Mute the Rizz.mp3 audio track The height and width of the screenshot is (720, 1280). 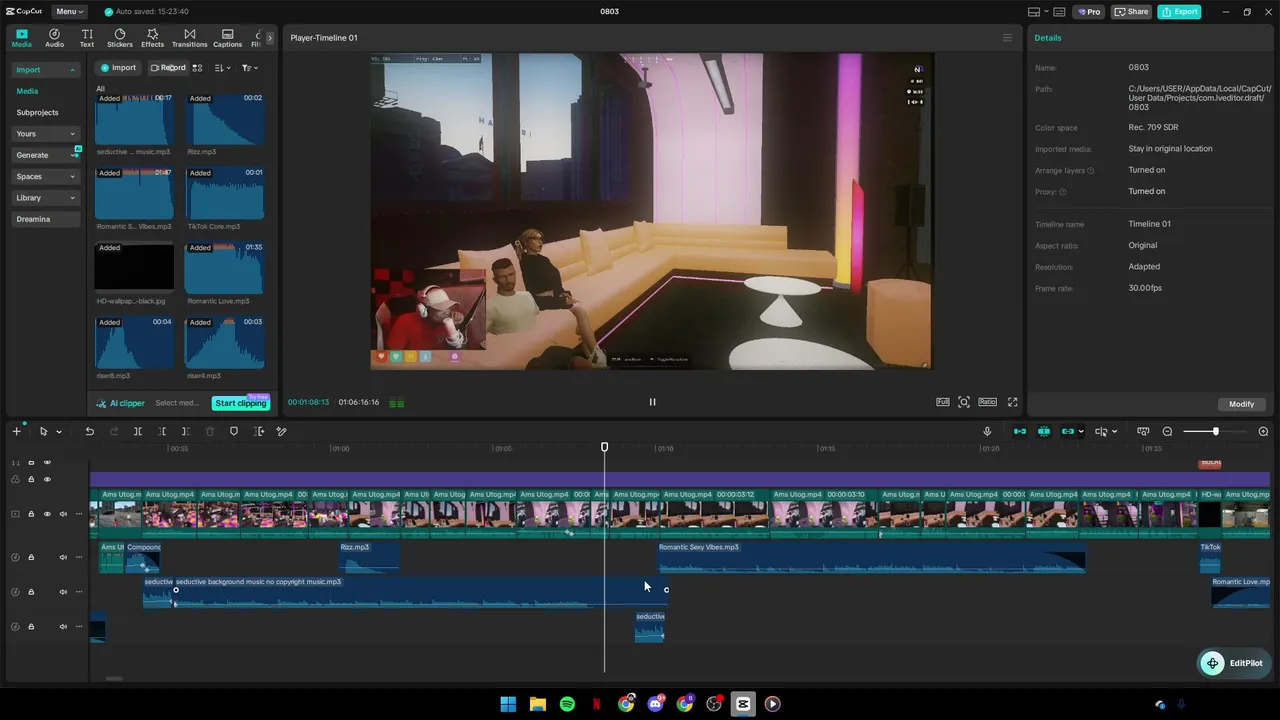coord(63,557)
